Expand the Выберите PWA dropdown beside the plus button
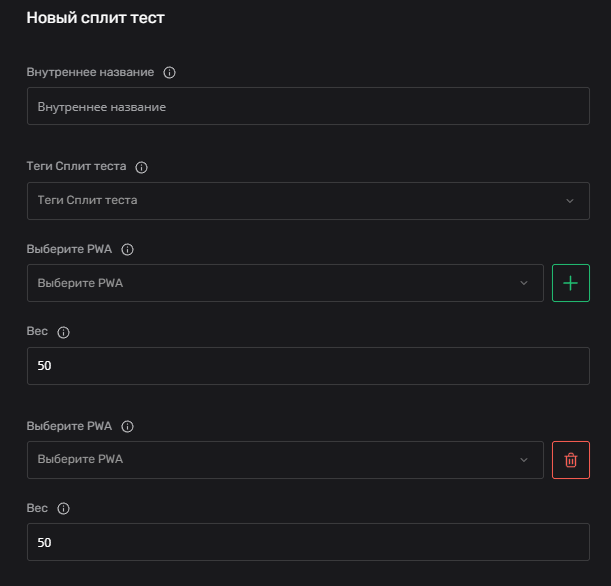This screenshot has height=586, width=611. [x=285, y=283]
